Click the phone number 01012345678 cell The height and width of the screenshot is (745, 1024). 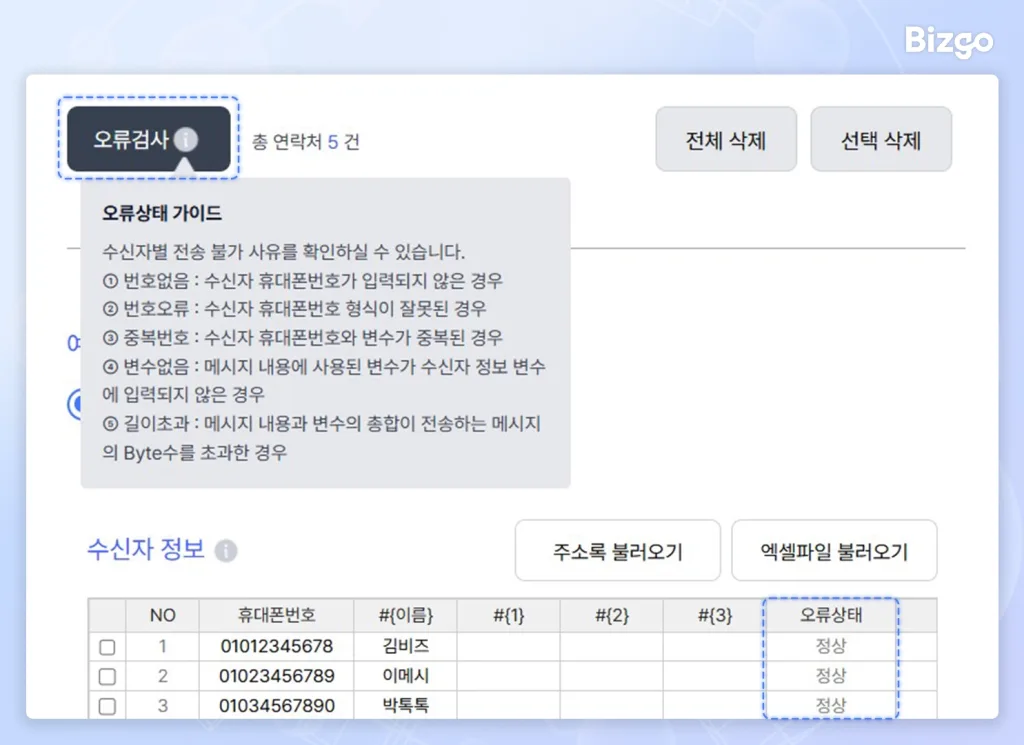click(276, 646)
